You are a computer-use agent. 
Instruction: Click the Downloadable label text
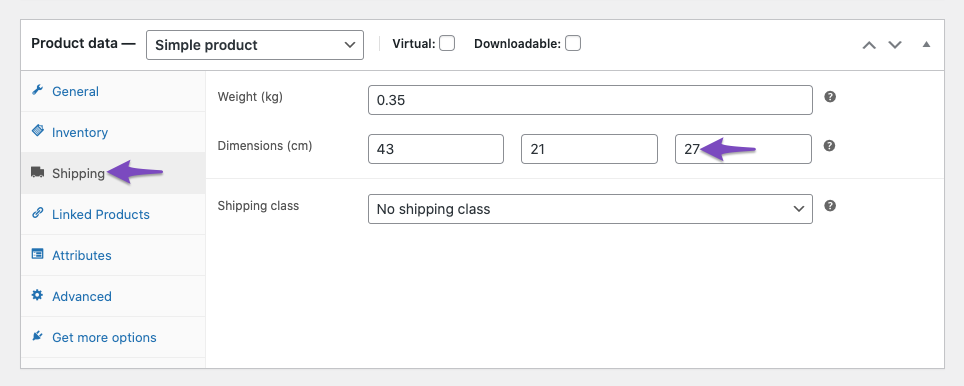coord(517,44)
